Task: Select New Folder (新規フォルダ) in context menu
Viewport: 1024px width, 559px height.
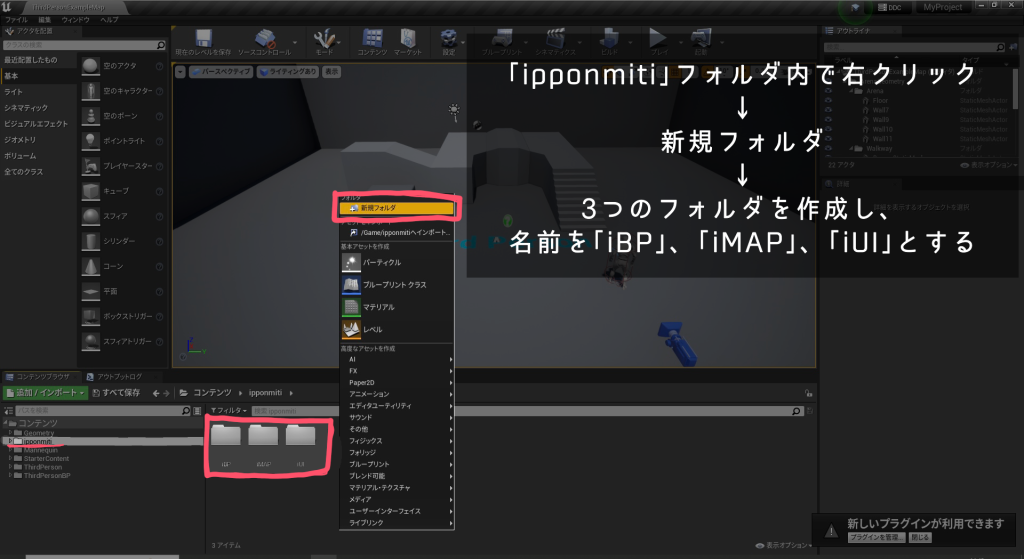Action: (398, 208)
